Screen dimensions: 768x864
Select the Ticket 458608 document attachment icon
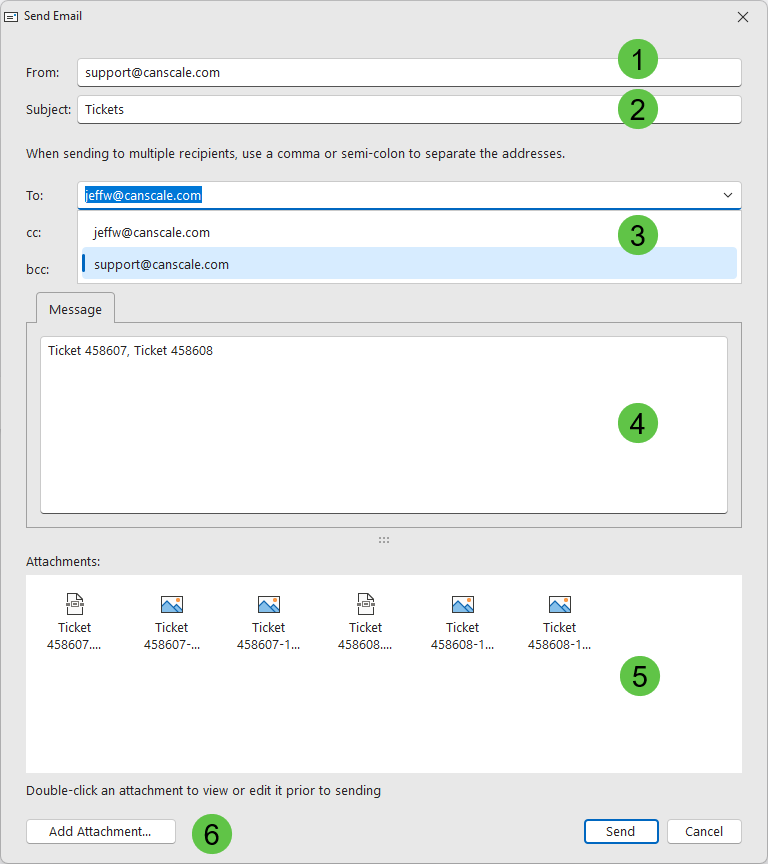[365, 604]
